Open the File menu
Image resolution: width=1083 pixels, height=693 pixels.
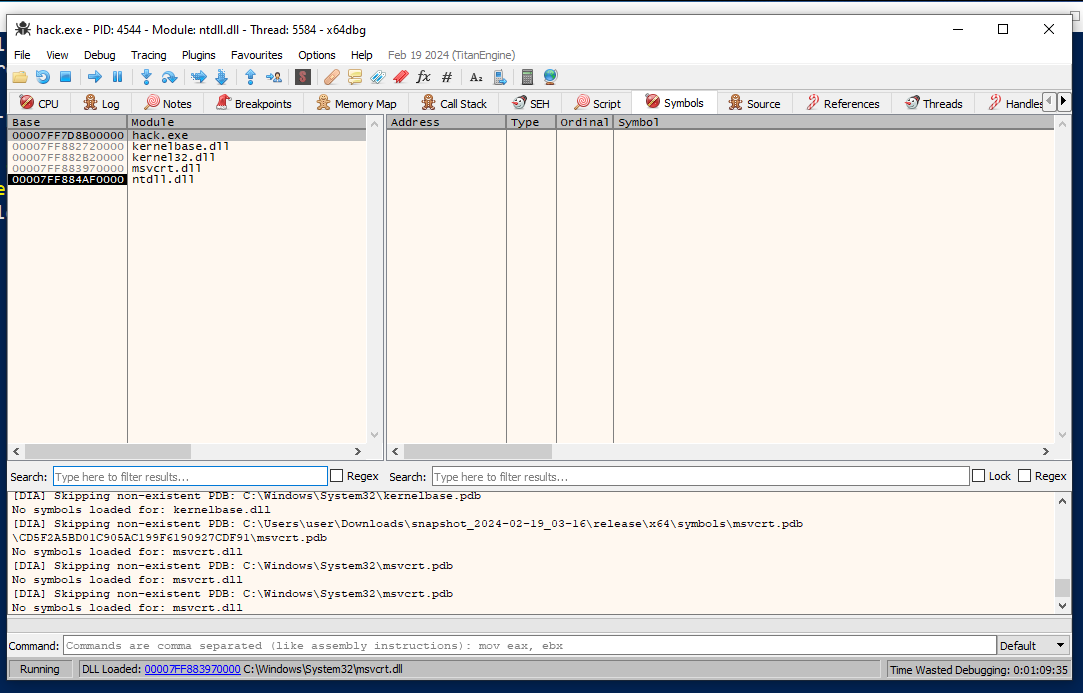click(x=22, y=55)
